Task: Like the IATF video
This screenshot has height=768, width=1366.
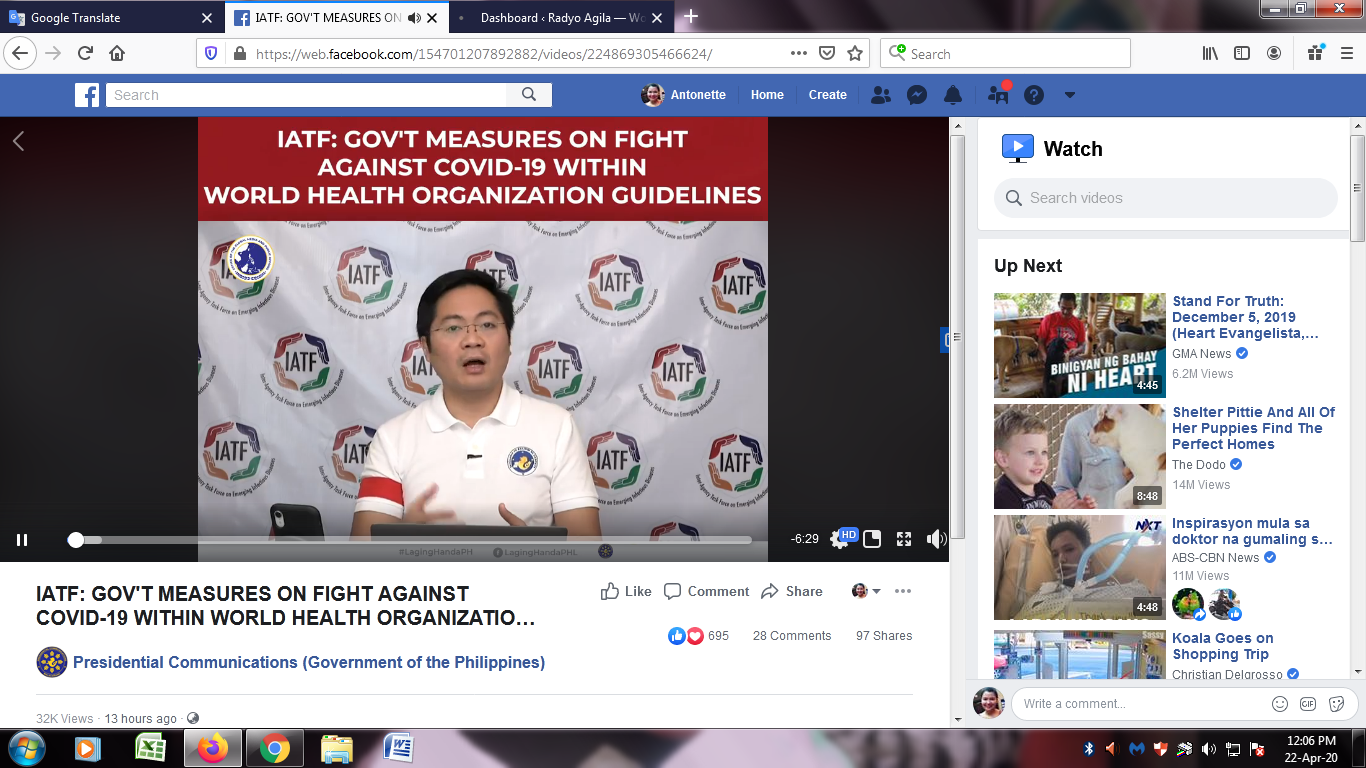Action: [627, 591]
